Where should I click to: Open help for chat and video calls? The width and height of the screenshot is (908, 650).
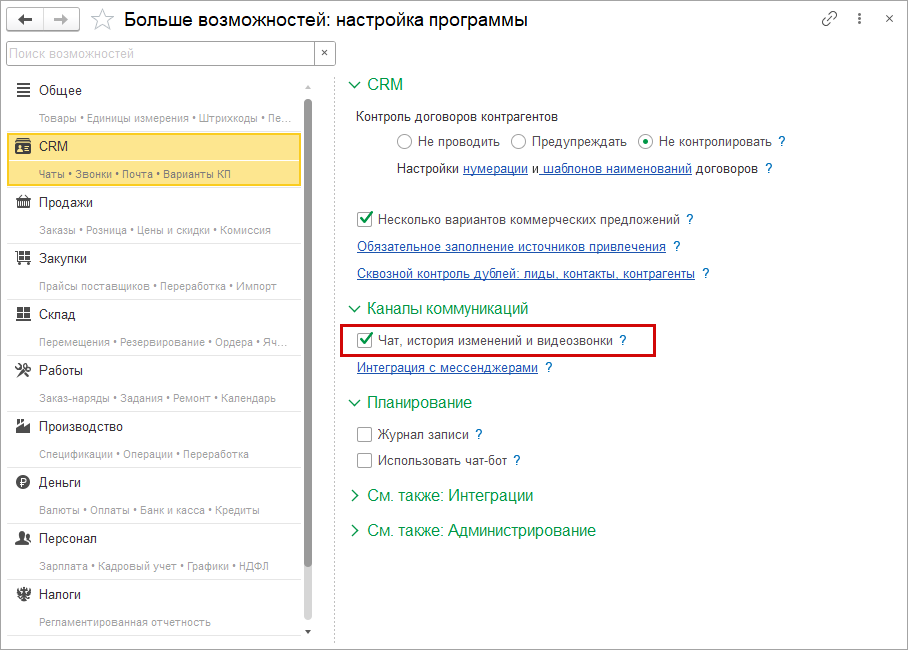(x=623, y=340)
